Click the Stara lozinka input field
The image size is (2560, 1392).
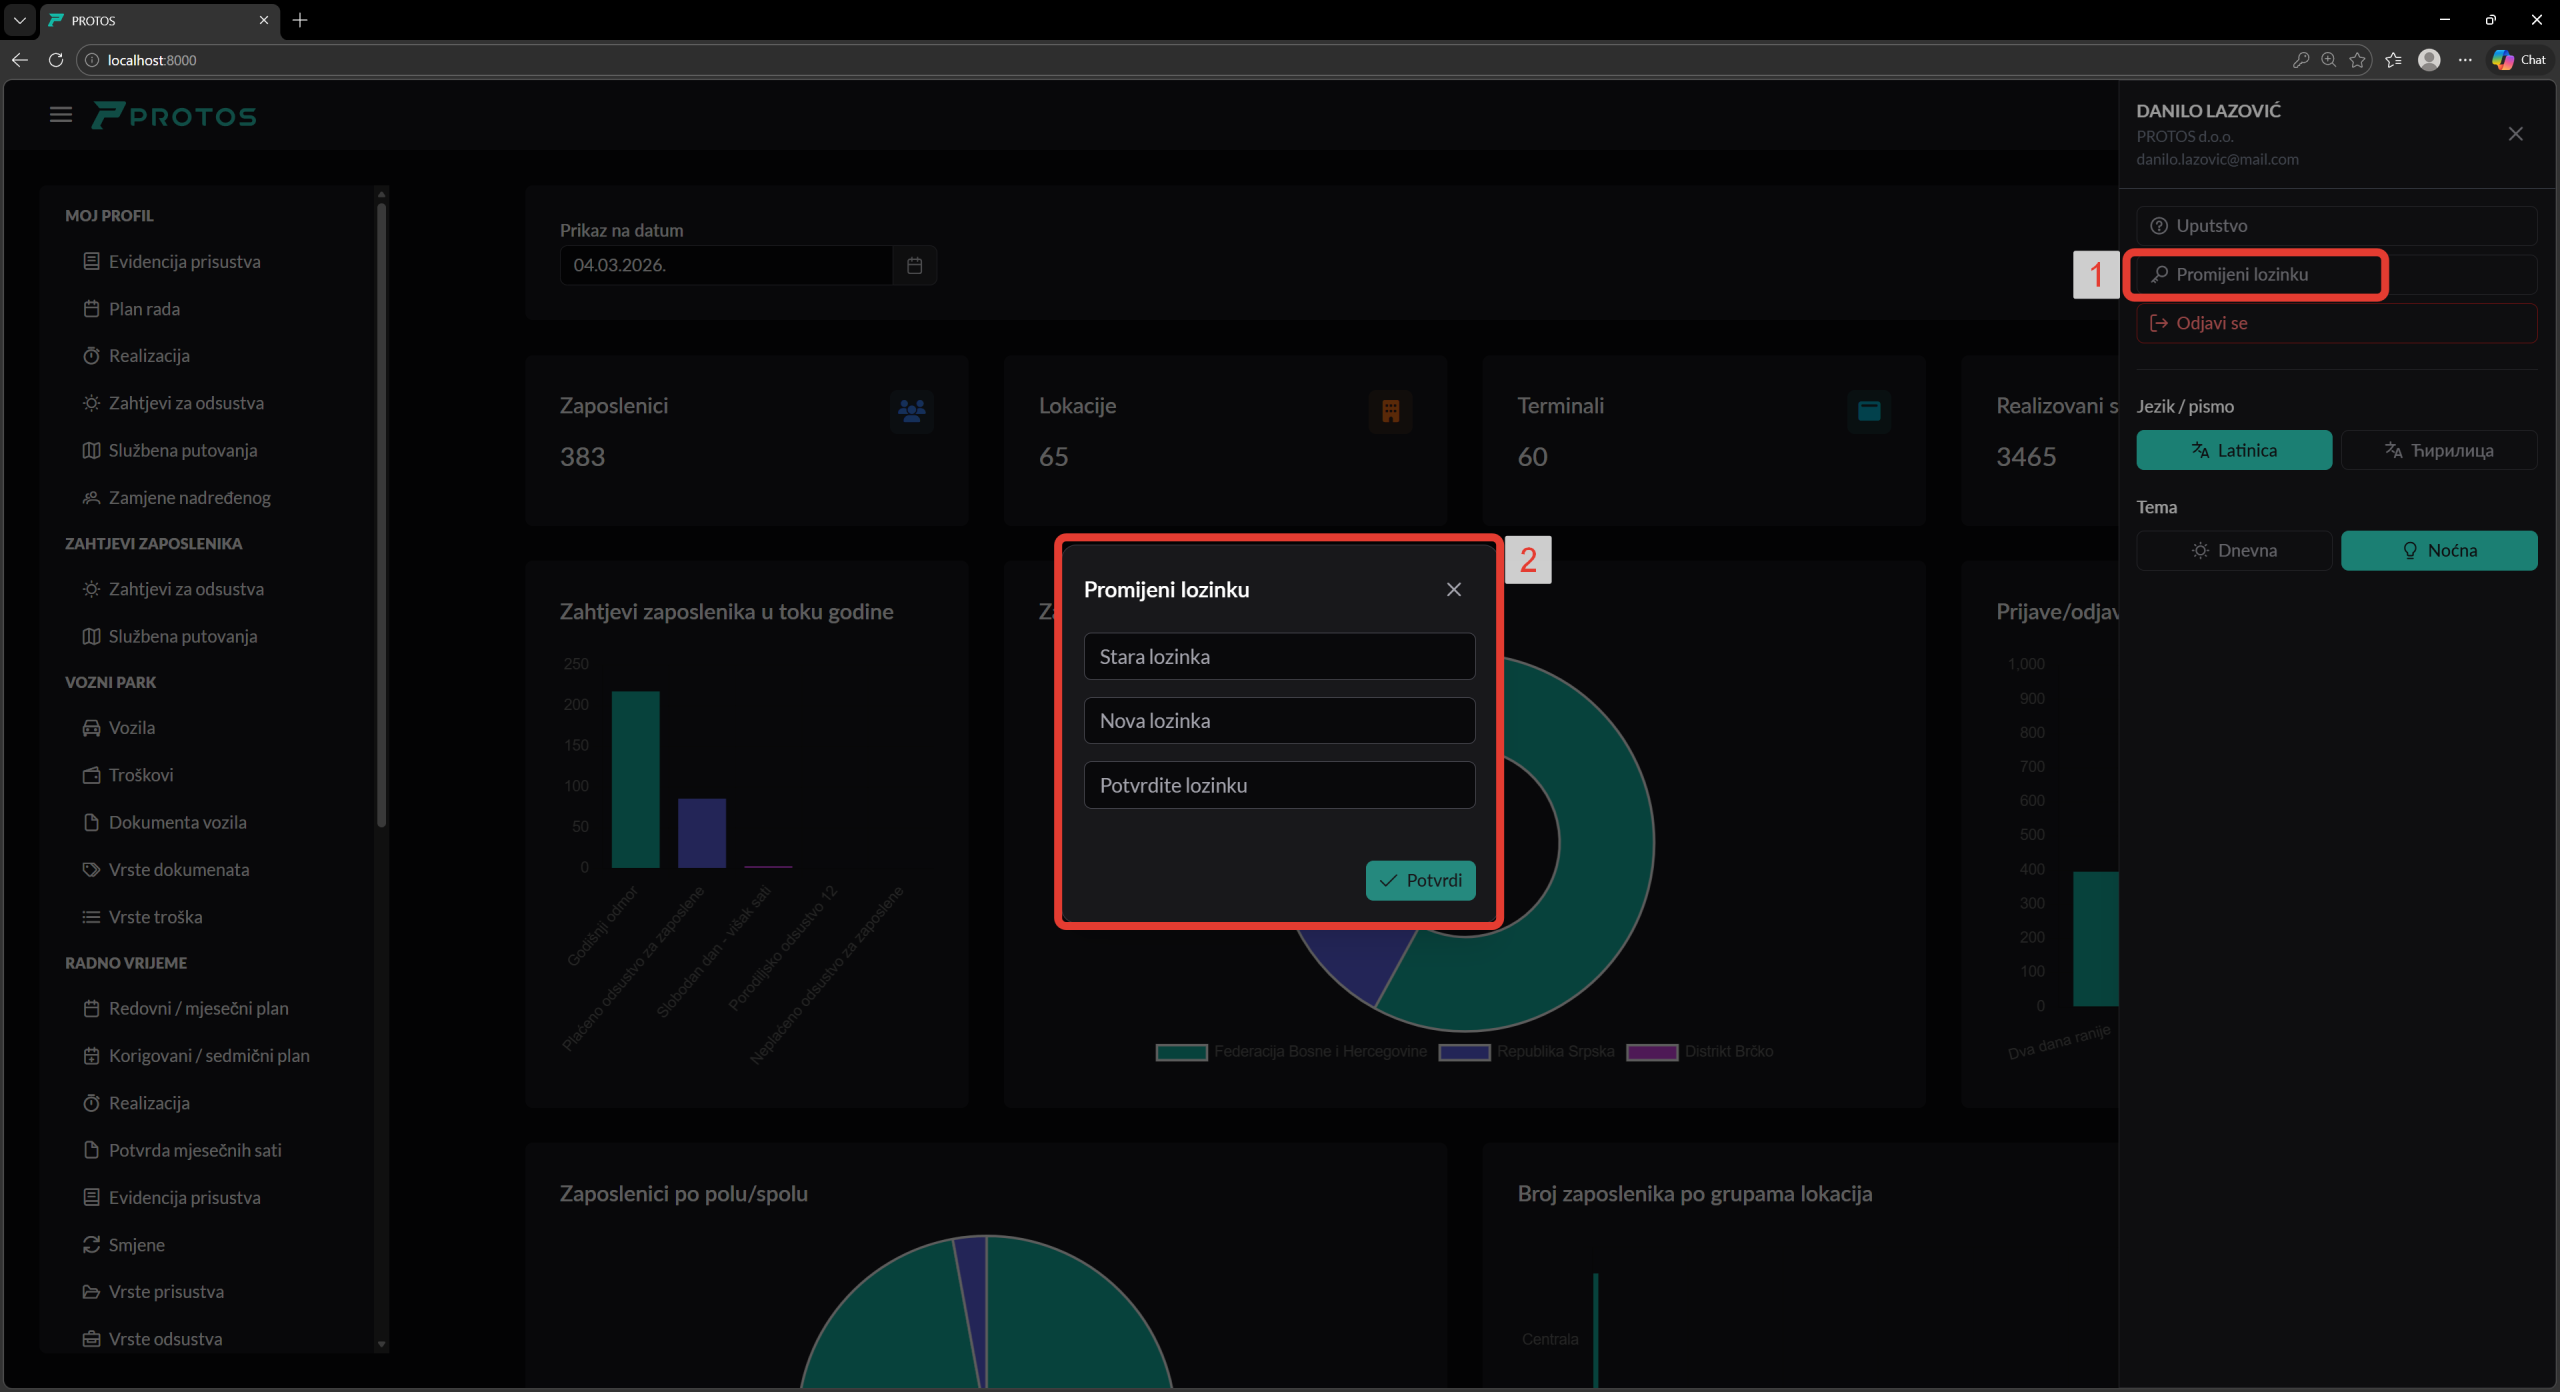coord(1278,657)
